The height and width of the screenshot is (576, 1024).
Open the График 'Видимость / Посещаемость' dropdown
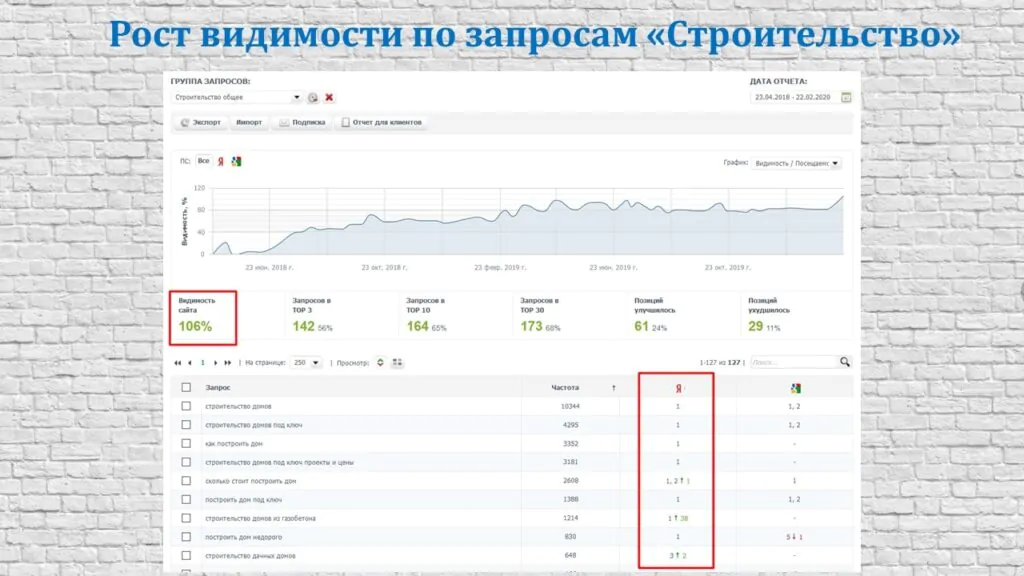click(796, 163)
